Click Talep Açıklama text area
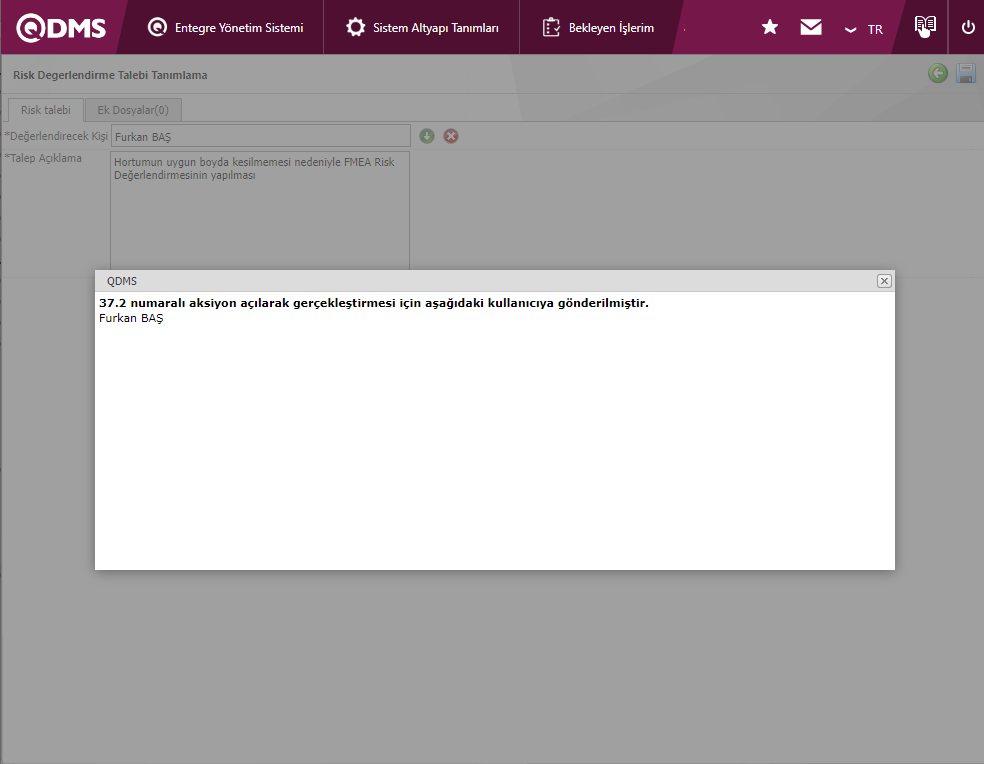Screen dimensions: 984x764 (260, 210)
